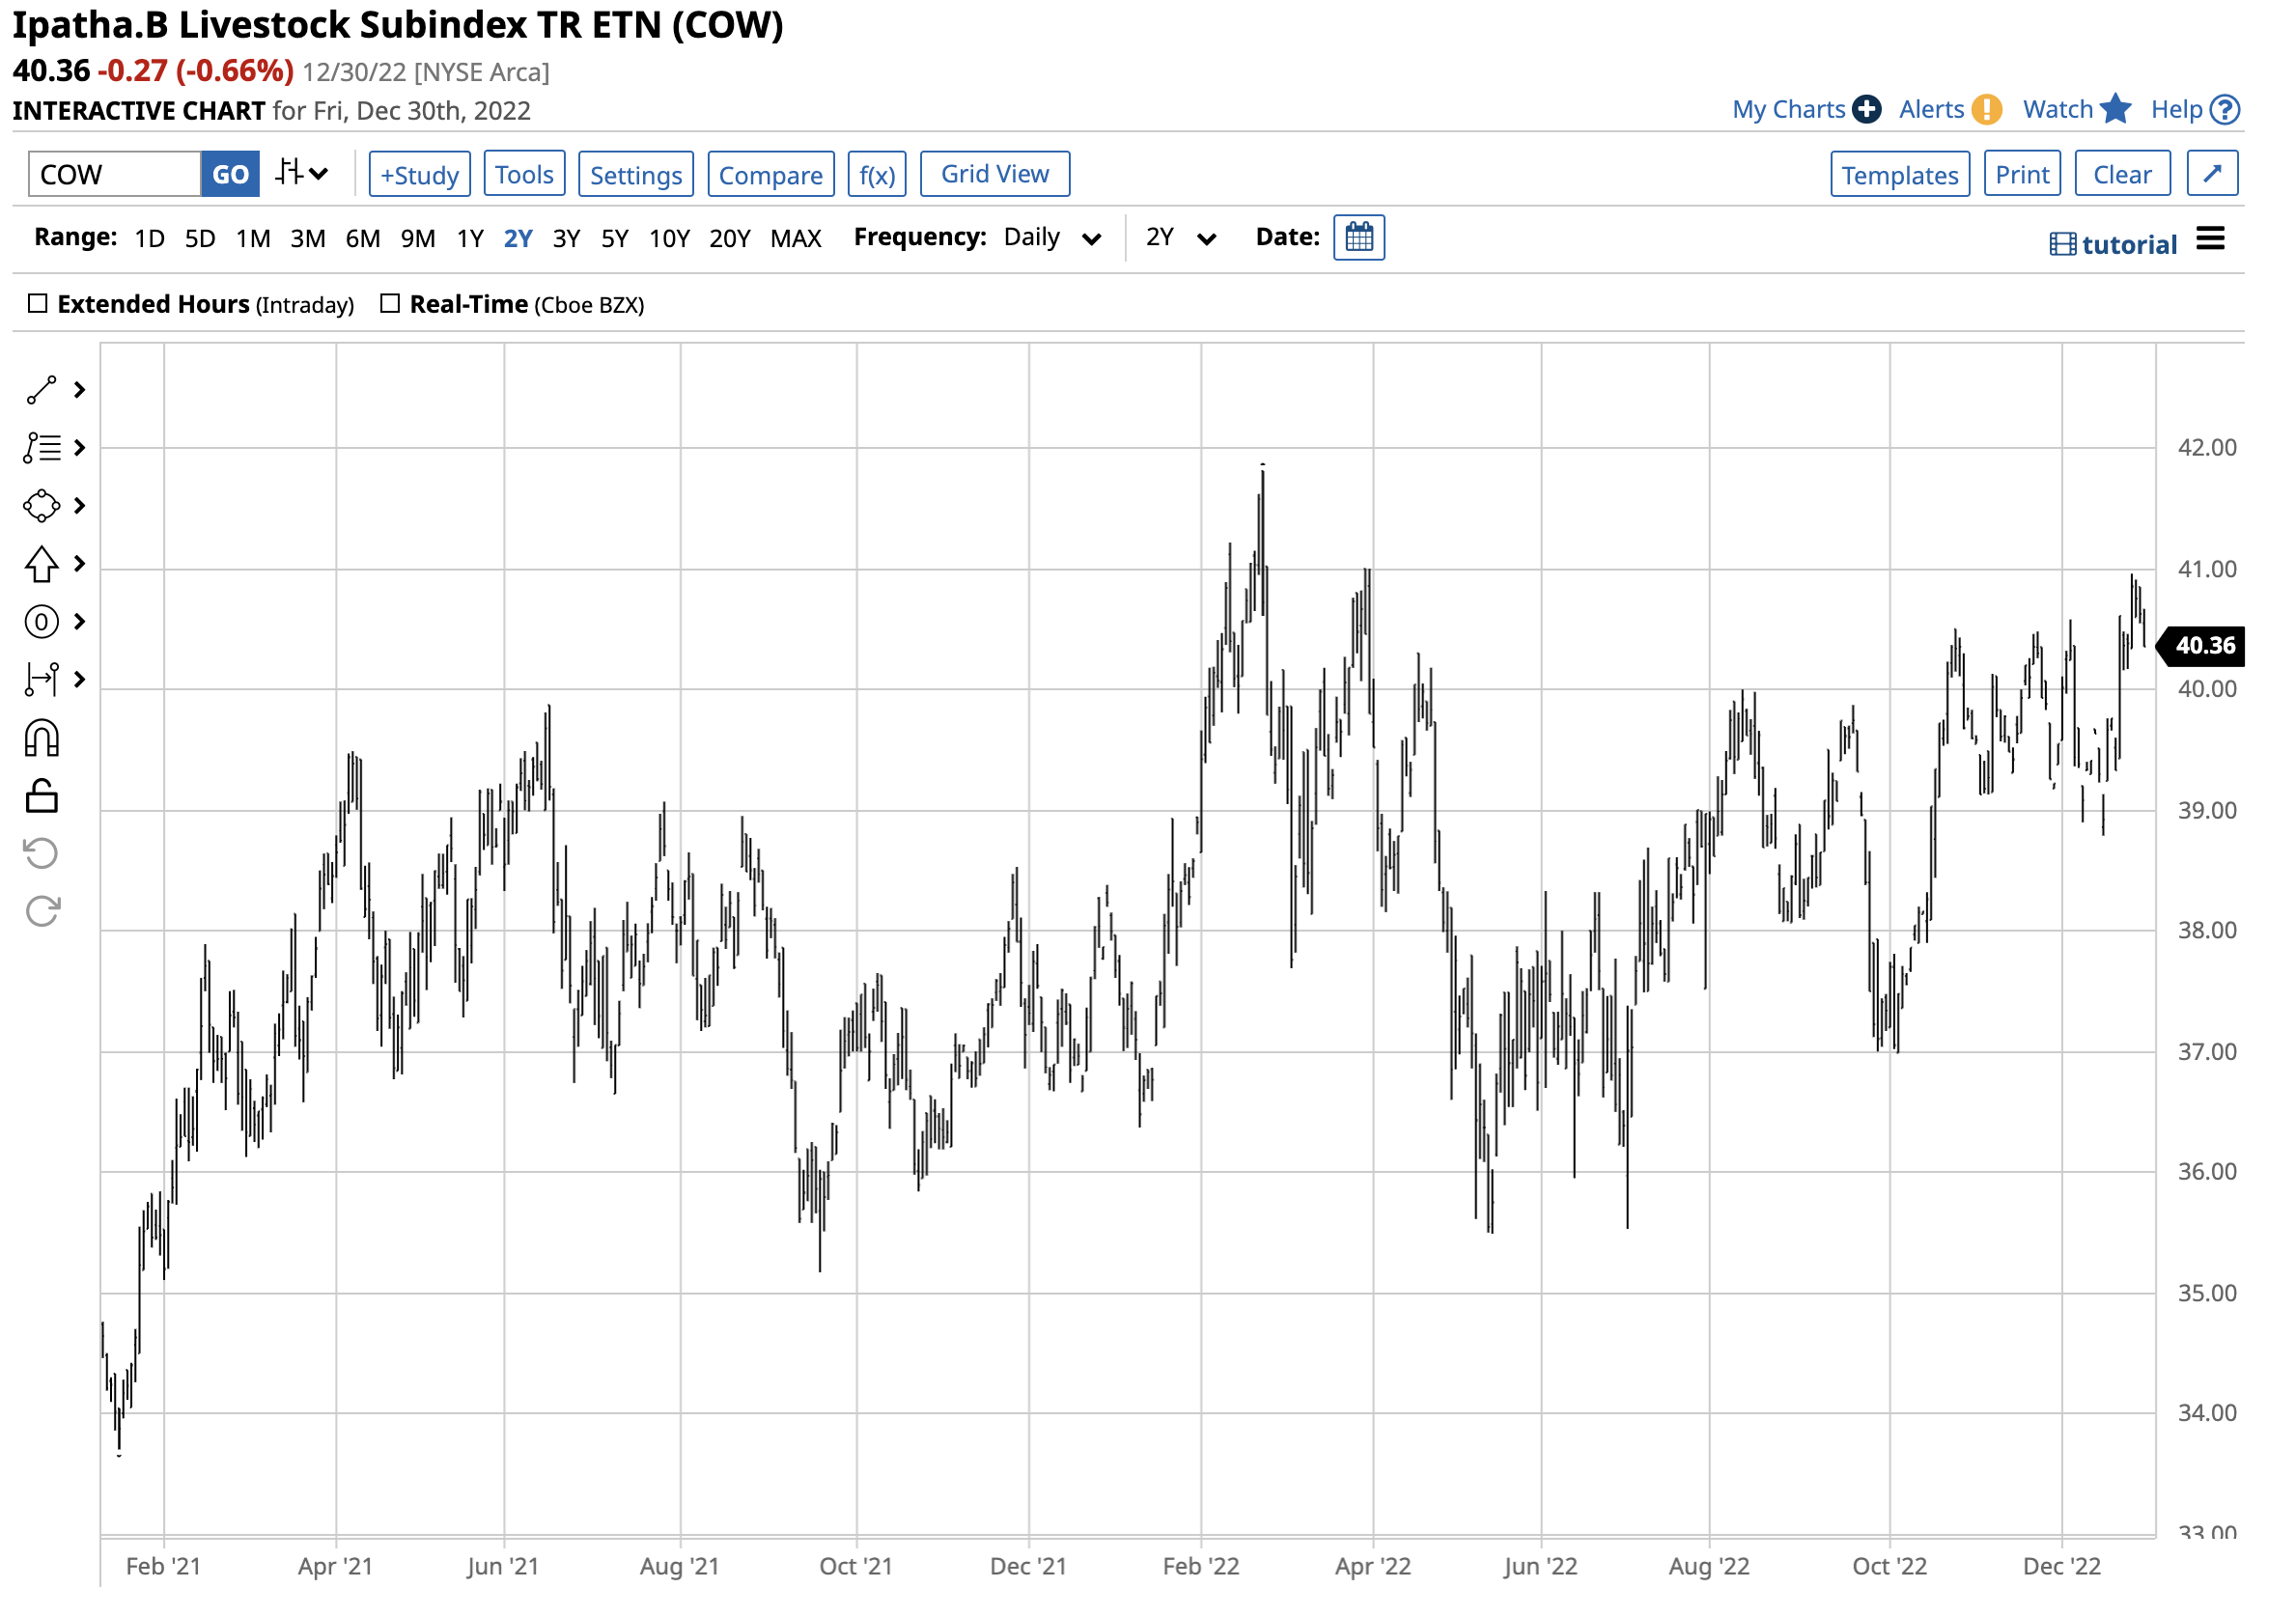Click the COW symbol input field
Image resolution: width=2296 pixels, height=1616 pixels.
[114, 175]
